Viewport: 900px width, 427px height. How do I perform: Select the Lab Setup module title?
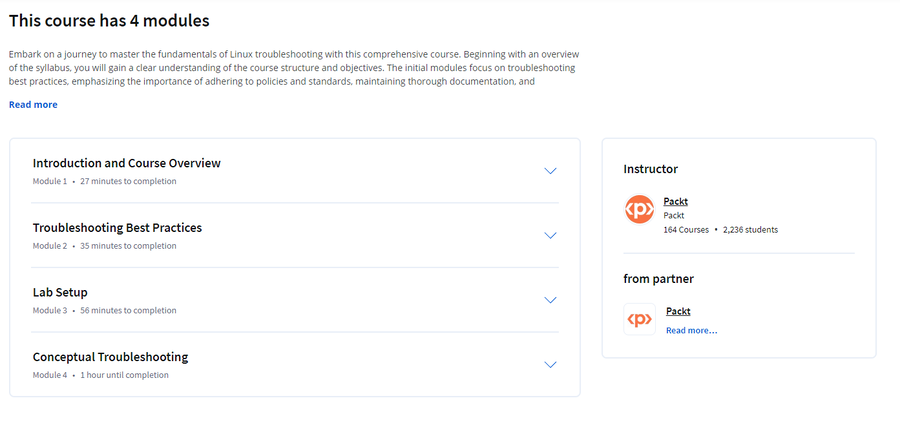[x=60, y=293]
